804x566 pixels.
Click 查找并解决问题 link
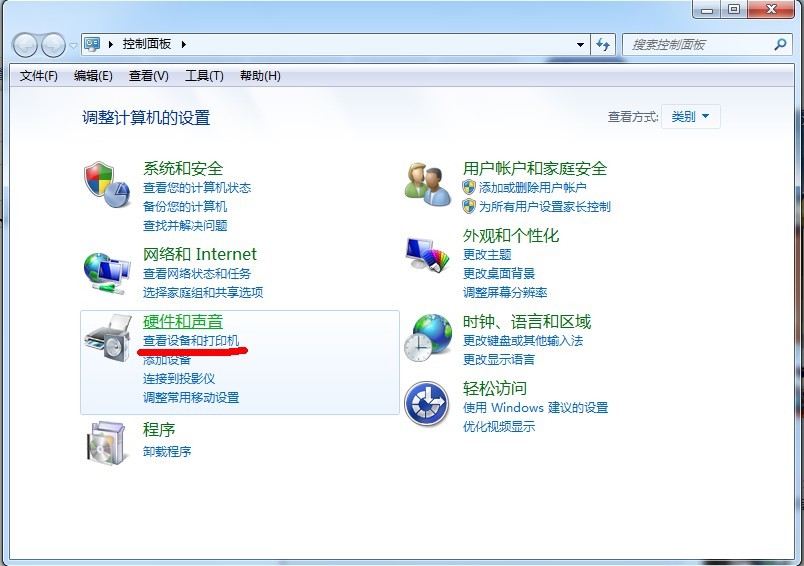point(185,226)
